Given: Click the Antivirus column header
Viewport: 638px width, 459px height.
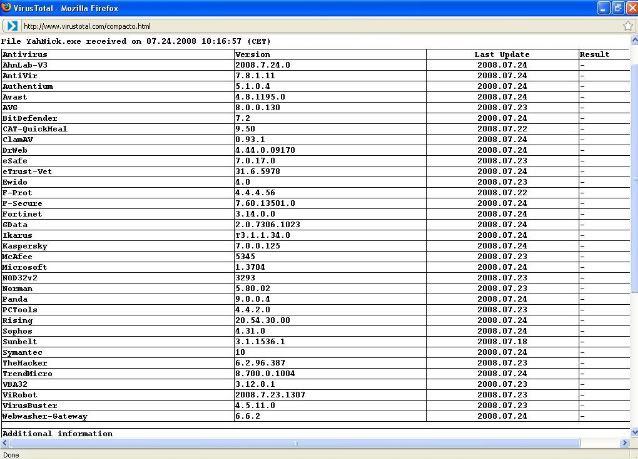Looking at the screenshot, I should pyautogui.click(x=25, y=55).
